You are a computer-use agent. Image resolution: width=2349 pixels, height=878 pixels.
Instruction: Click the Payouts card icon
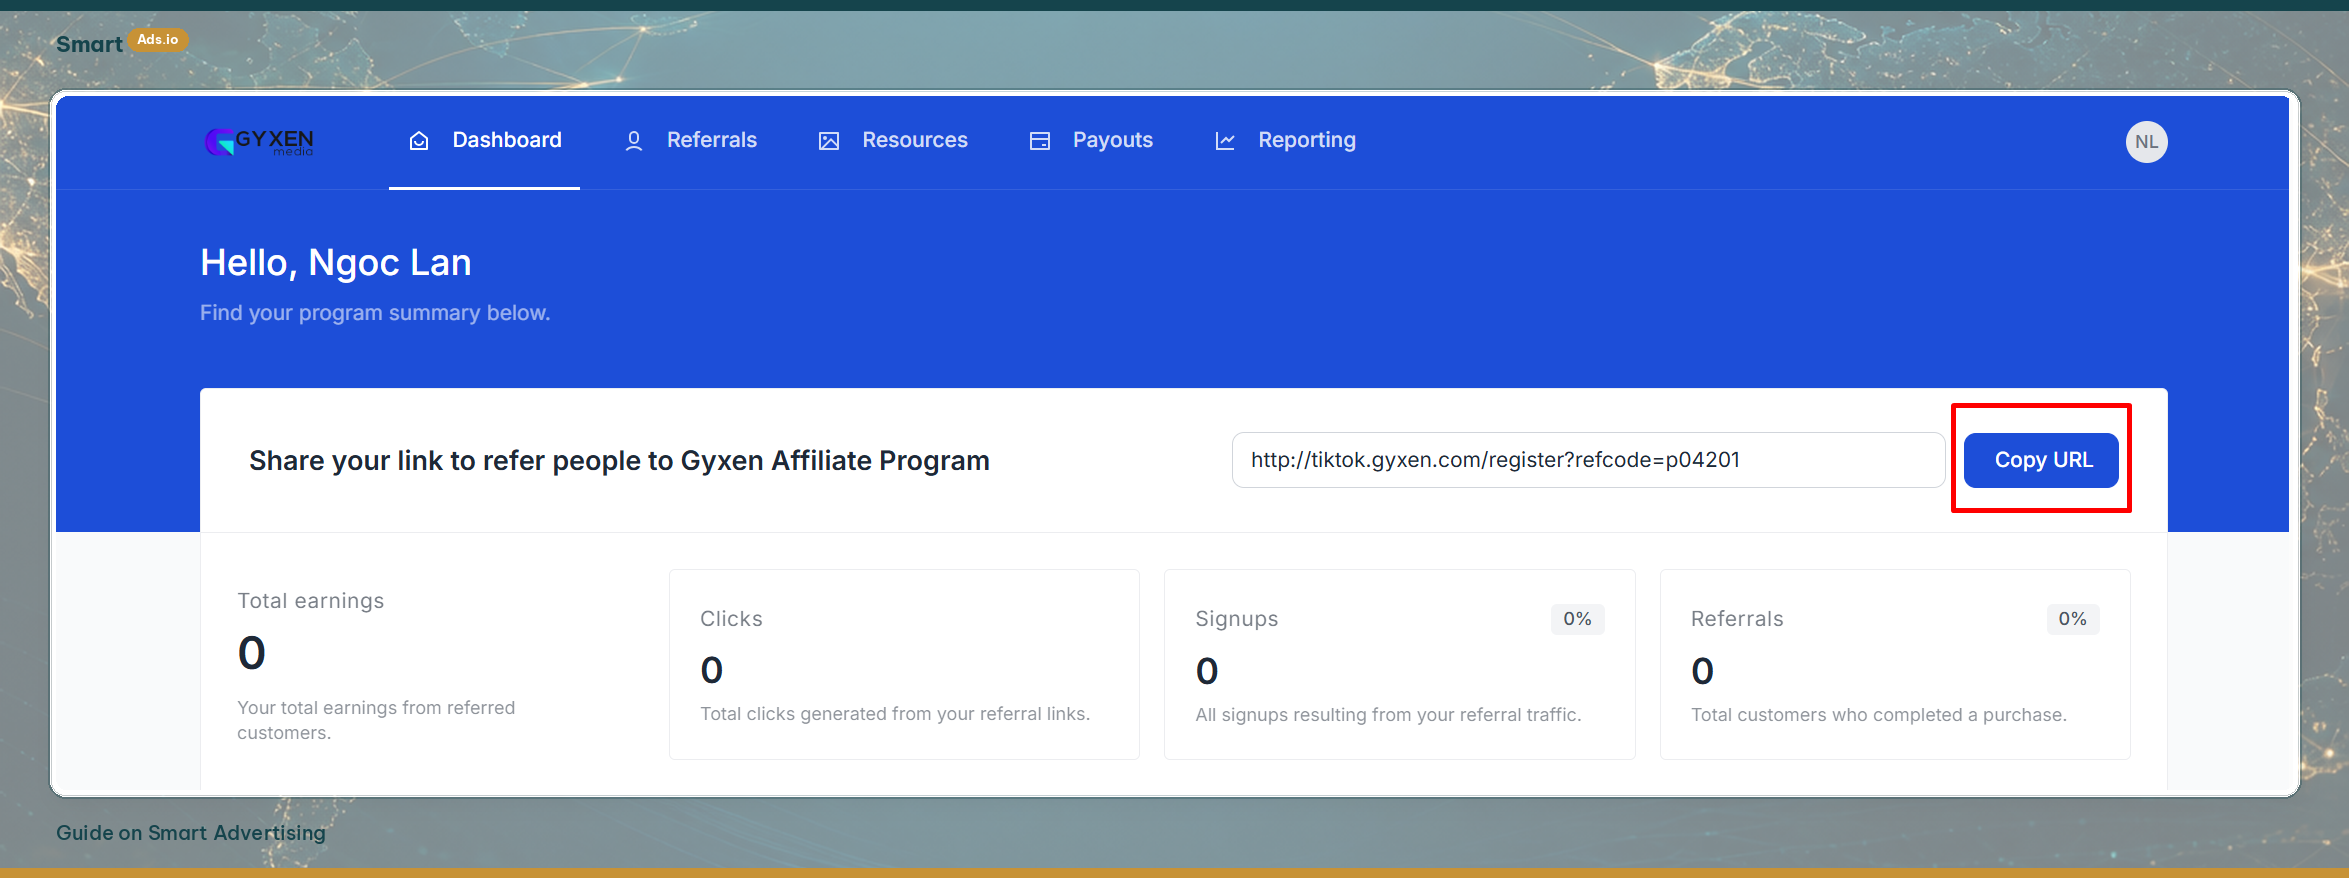(x=1040, y=141)
